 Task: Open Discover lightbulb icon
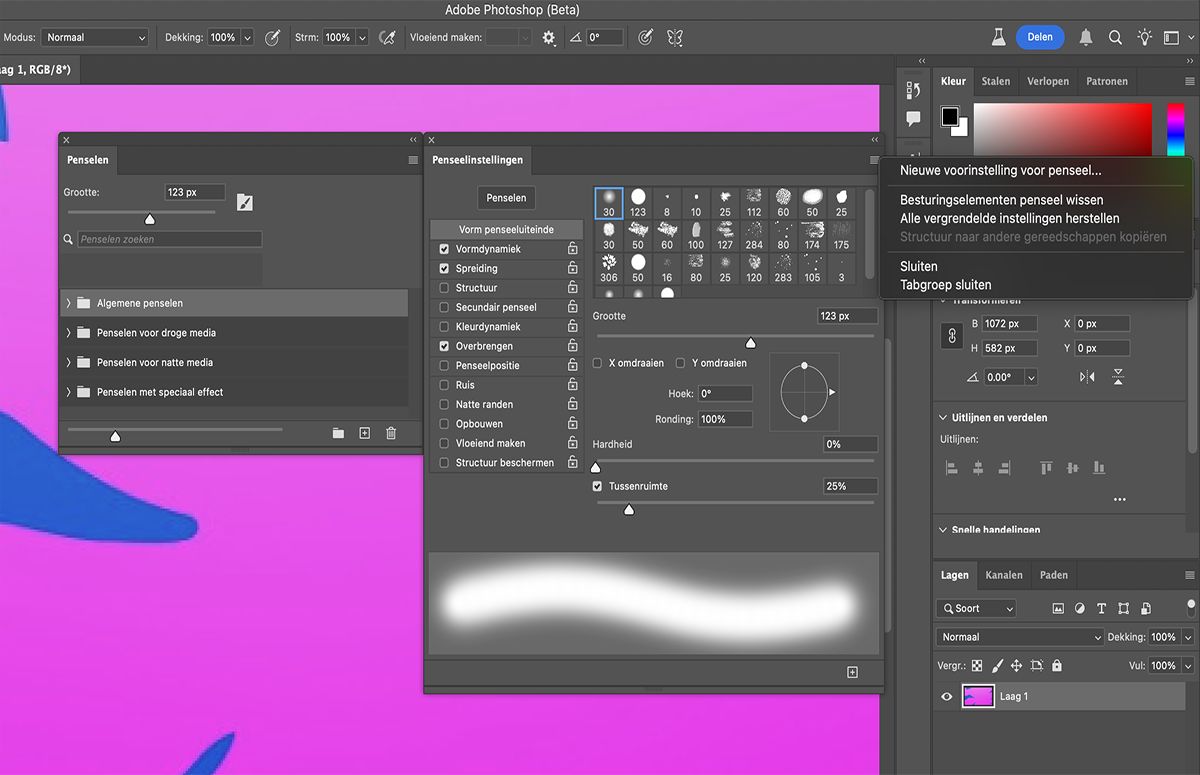click(1144, 37)
